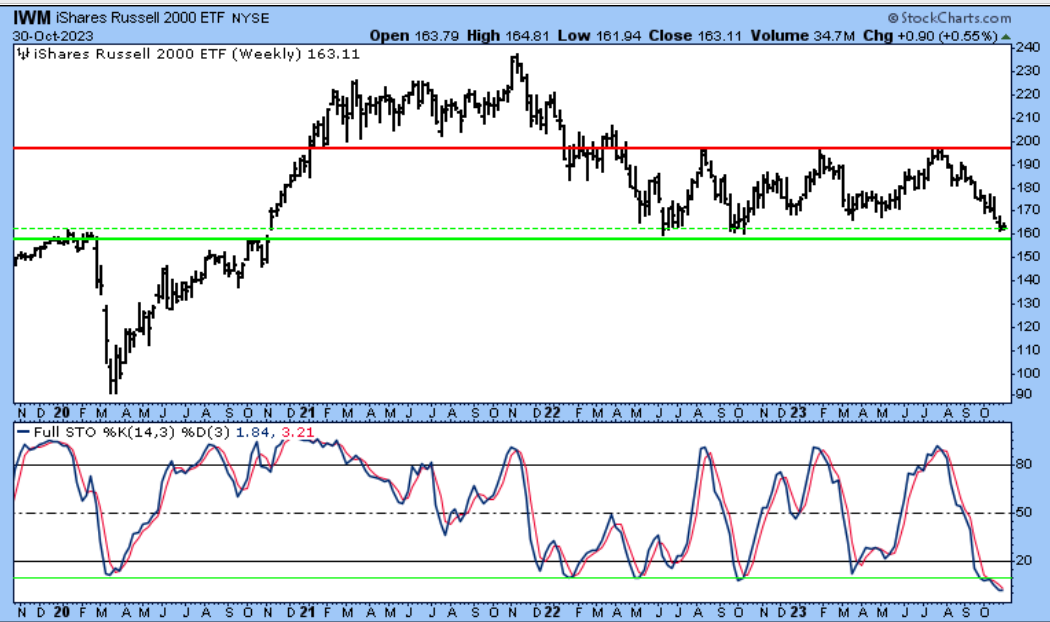Viewport: 1050px width, 622px height.
Task: Click the red horizontal resistance line near 197
Action: (x=512, y=148)
